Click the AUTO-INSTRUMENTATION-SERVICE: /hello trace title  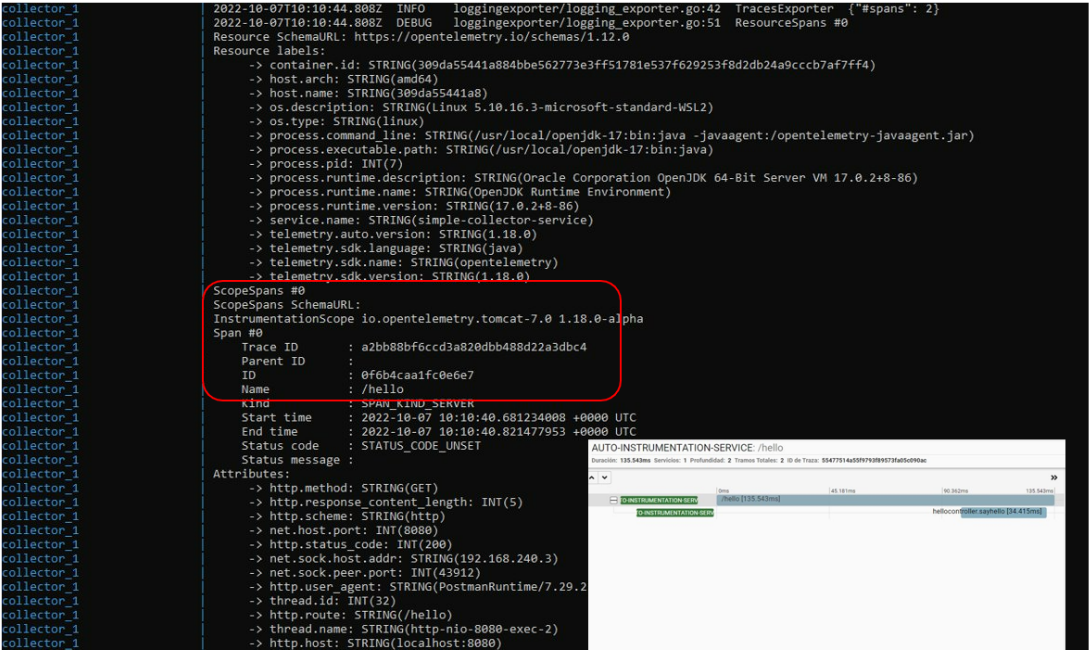[x=687, y=448]
